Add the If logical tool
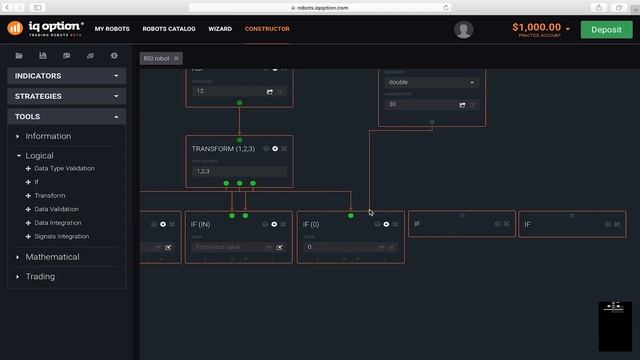The image size is (640, 360). pos(32,182)
